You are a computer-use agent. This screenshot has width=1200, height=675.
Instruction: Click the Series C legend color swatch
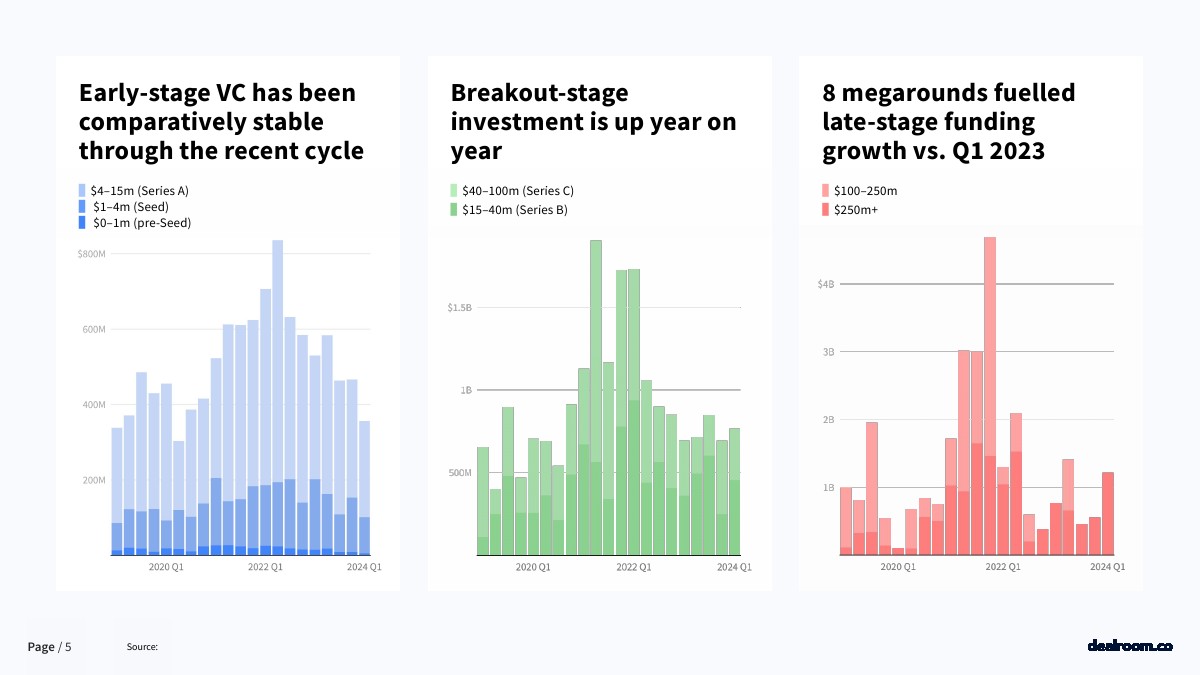(455, 190)
